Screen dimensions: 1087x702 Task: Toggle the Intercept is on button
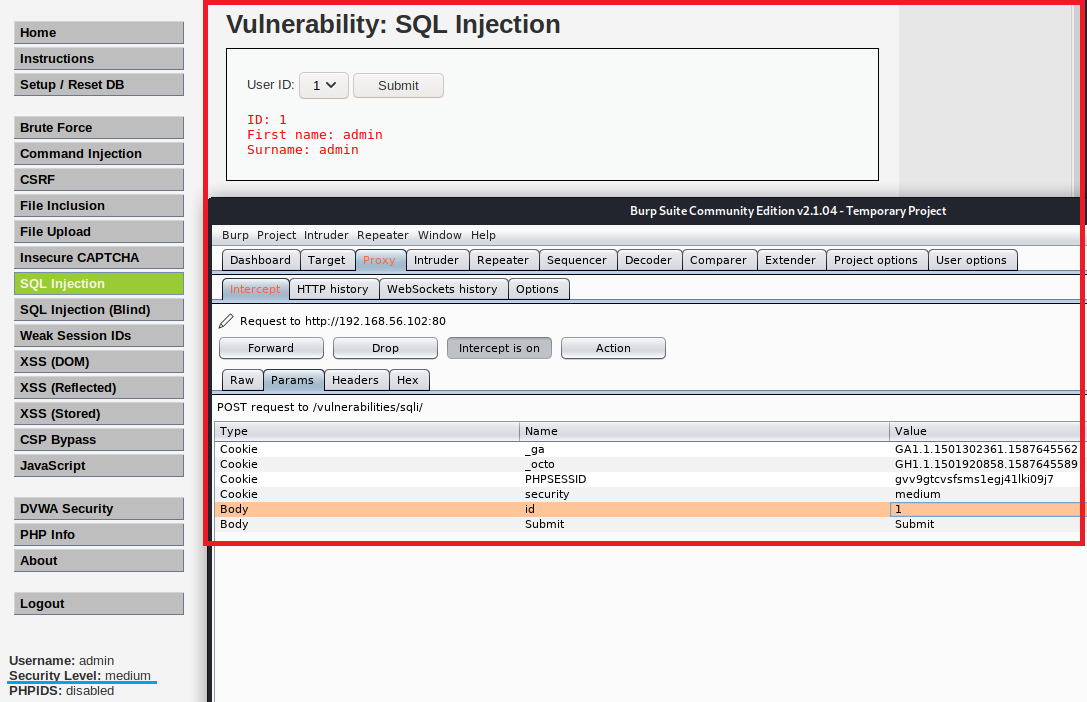coord(499,348)
